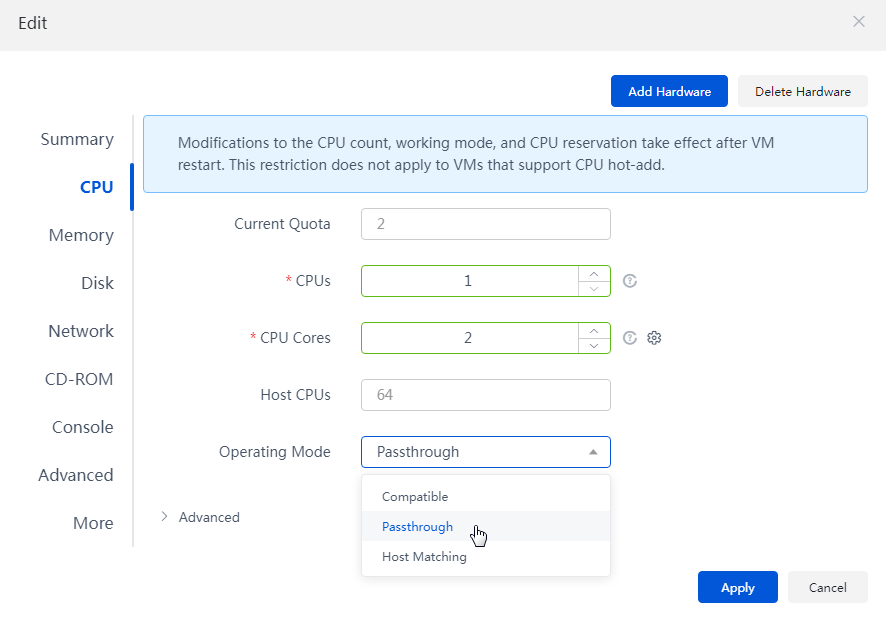Decrement CPU Cores using down arrow
This screenshot has height=621, width=886.
coord(594,345)
